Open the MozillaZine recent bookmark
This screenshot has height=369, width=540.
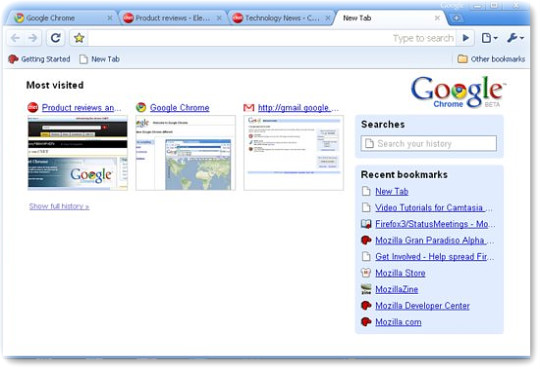[x=397, y=289]
